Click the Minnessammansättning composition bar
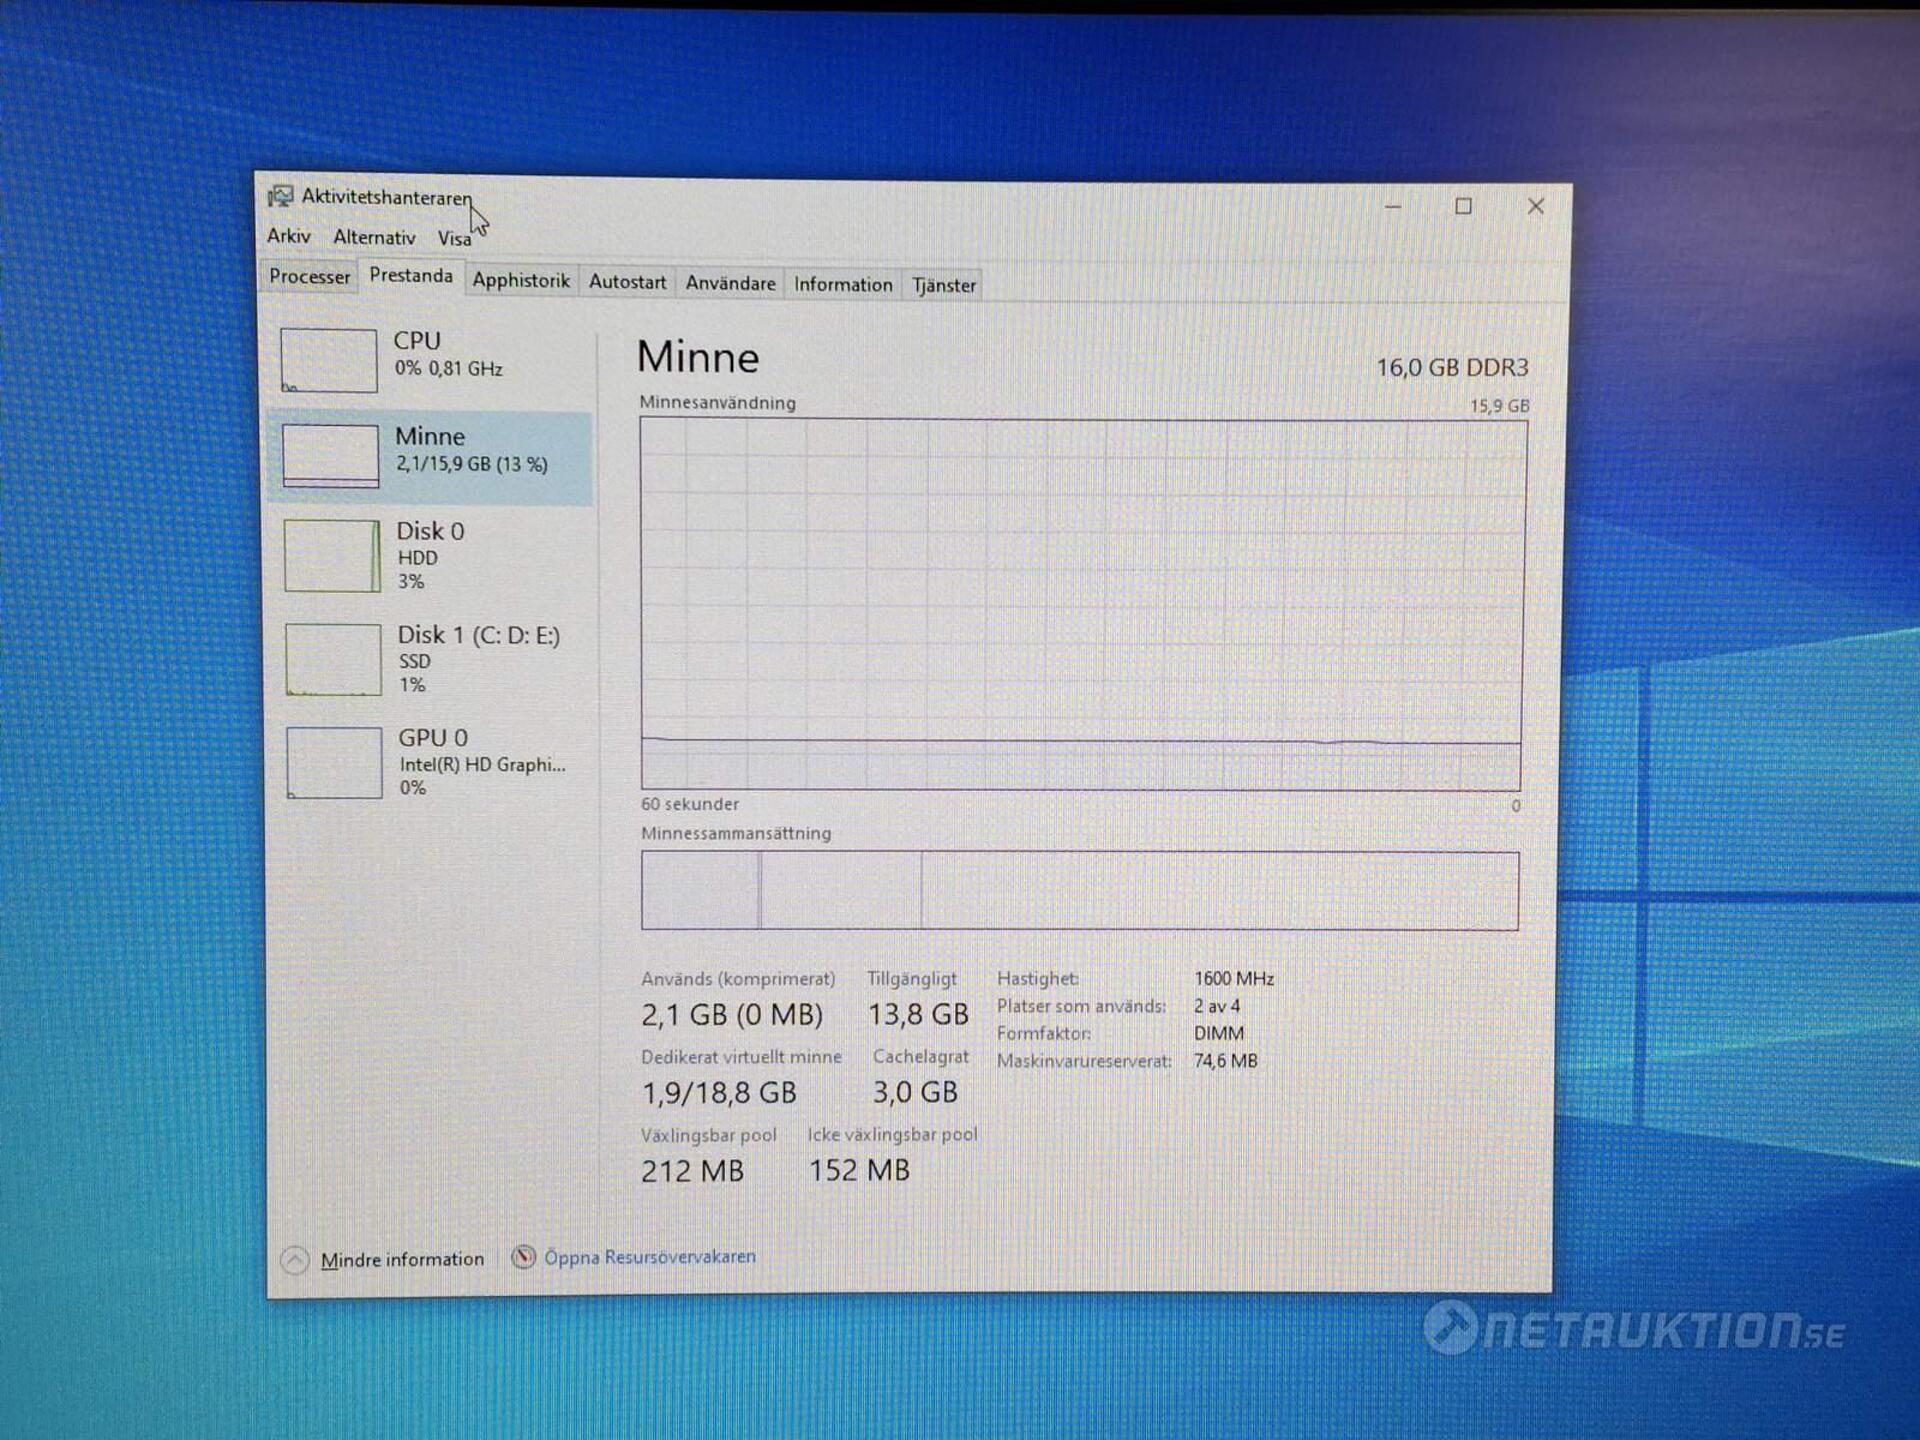The image size is (1920, 1440). click(x=1079, y=890)
